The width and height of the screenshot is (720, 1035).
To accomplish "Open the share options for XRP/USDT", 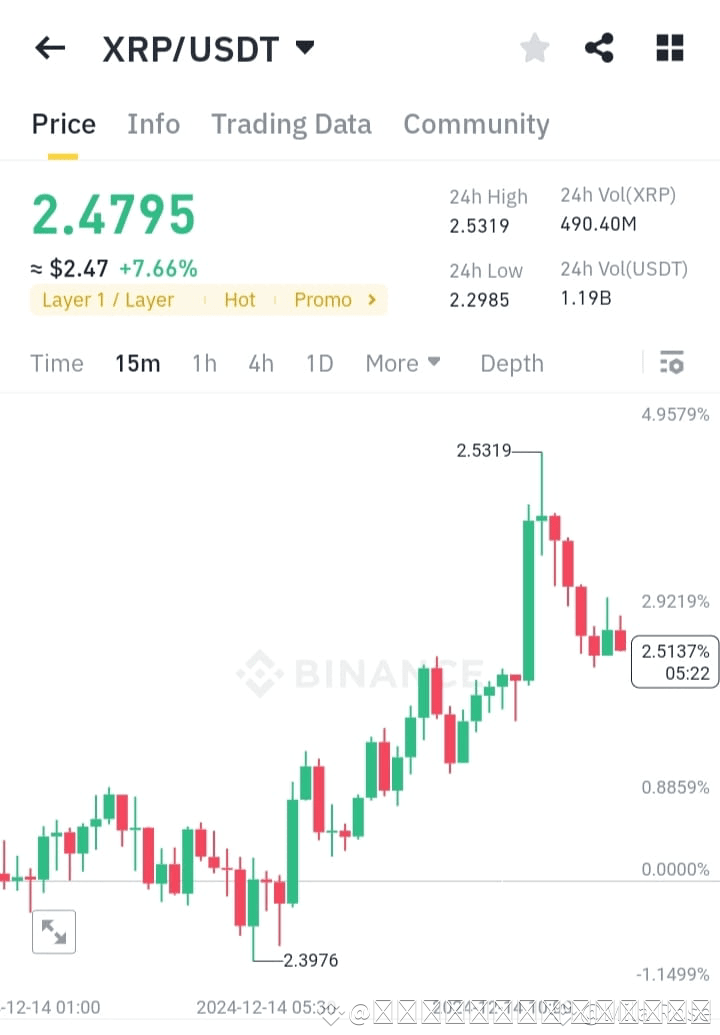I will click(599, 47).
